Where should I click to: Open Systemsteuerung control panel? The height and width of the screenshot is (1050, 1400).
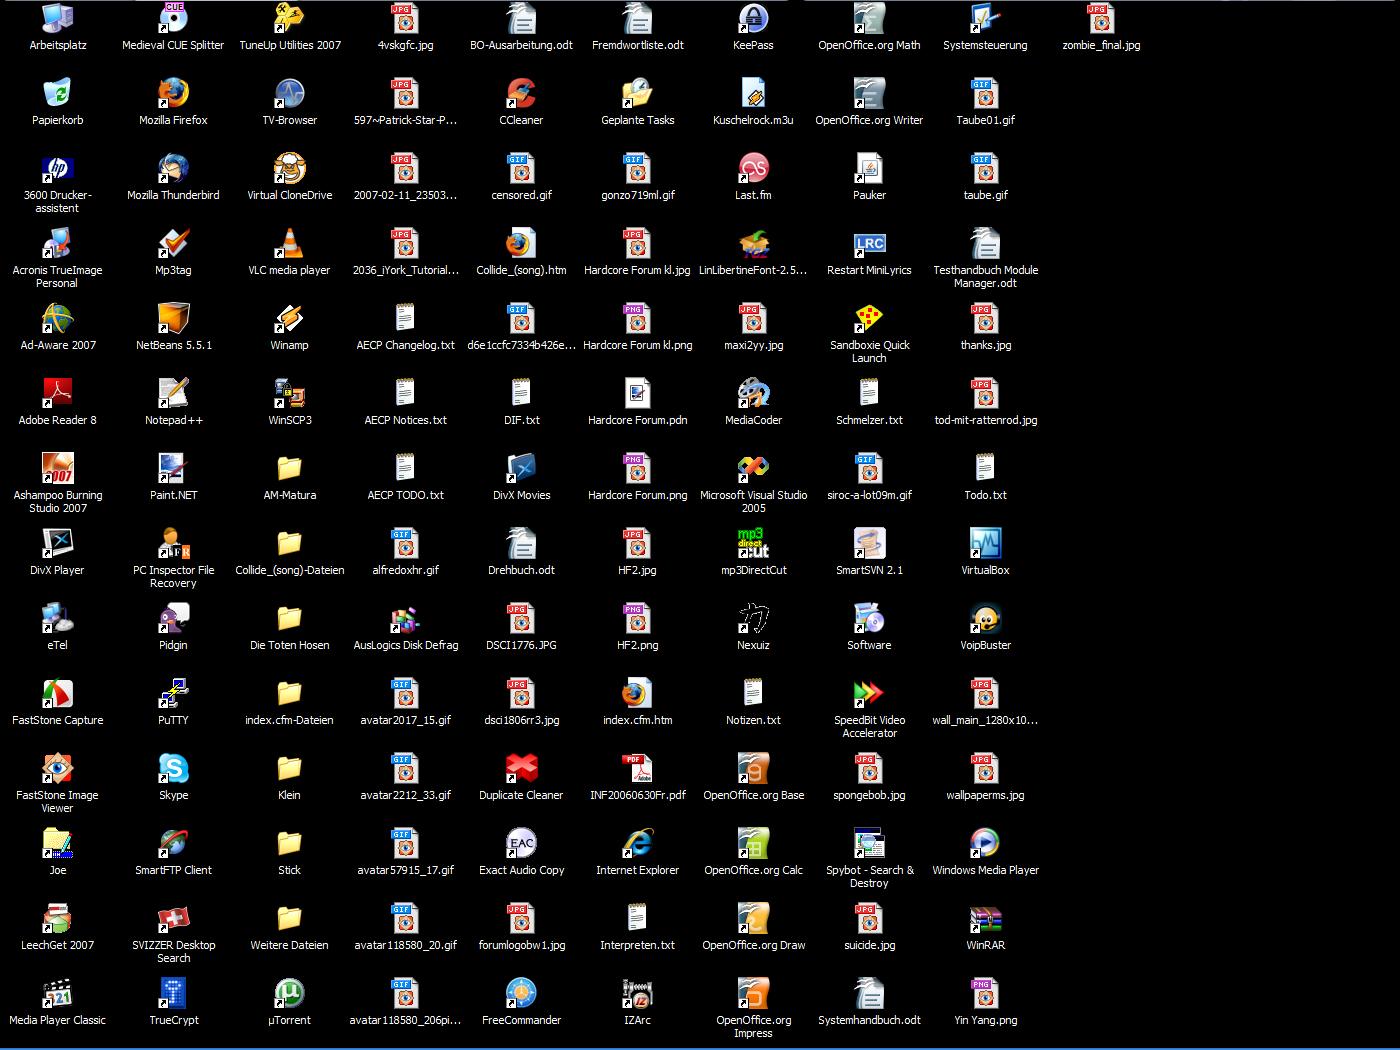tap(986, 19)
